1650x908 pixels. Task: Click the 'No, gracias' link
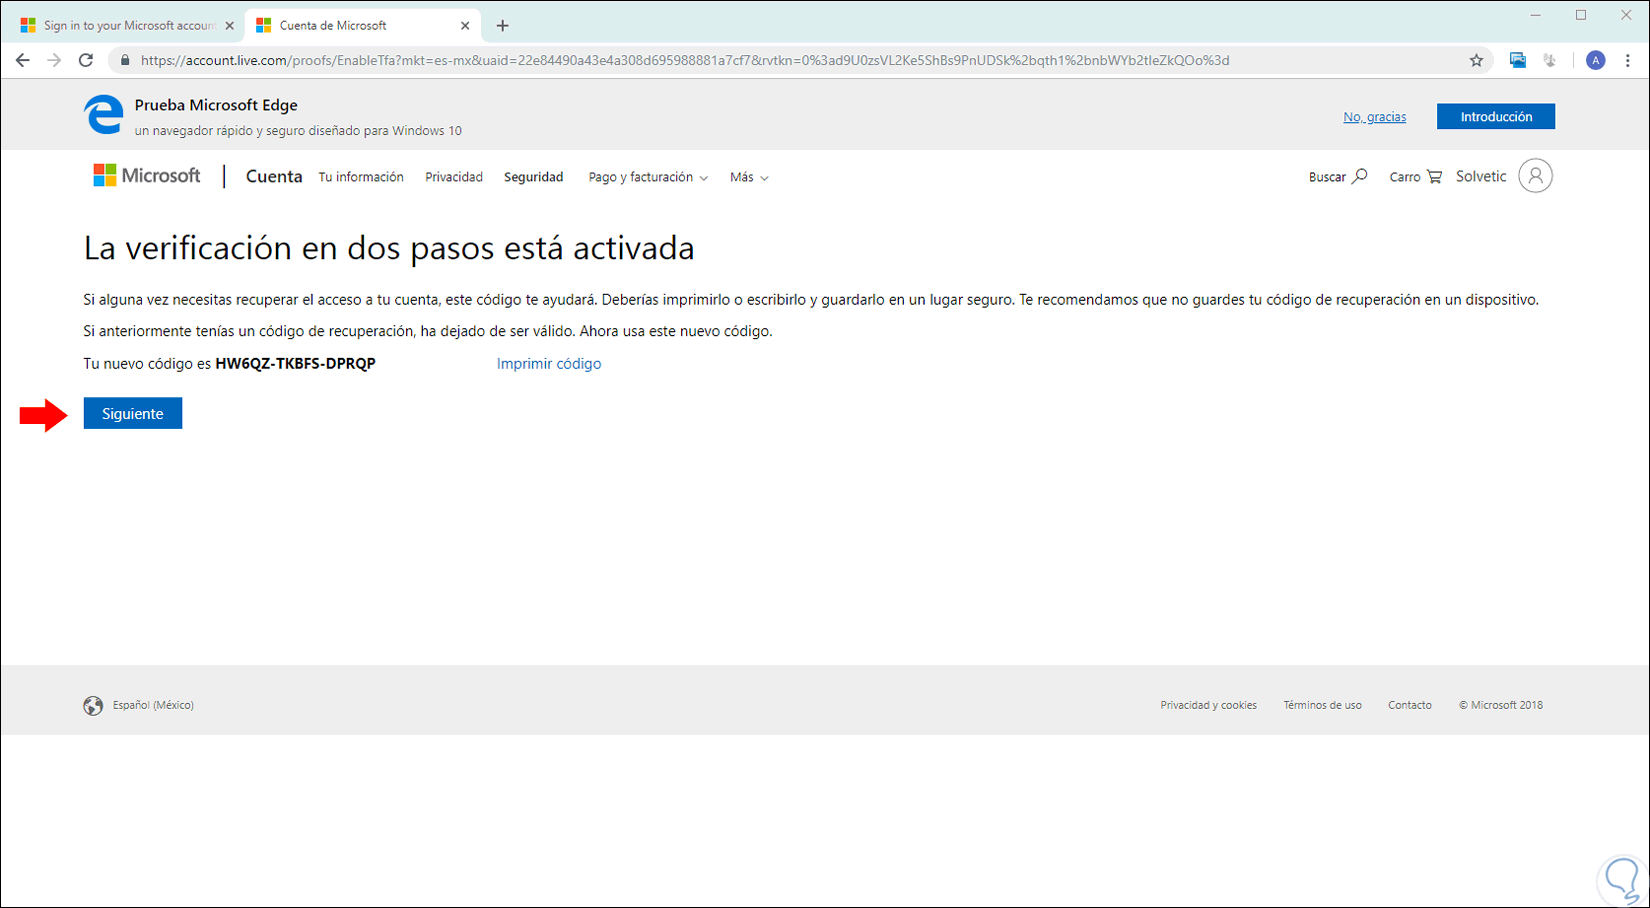[x=1374, y=117]
